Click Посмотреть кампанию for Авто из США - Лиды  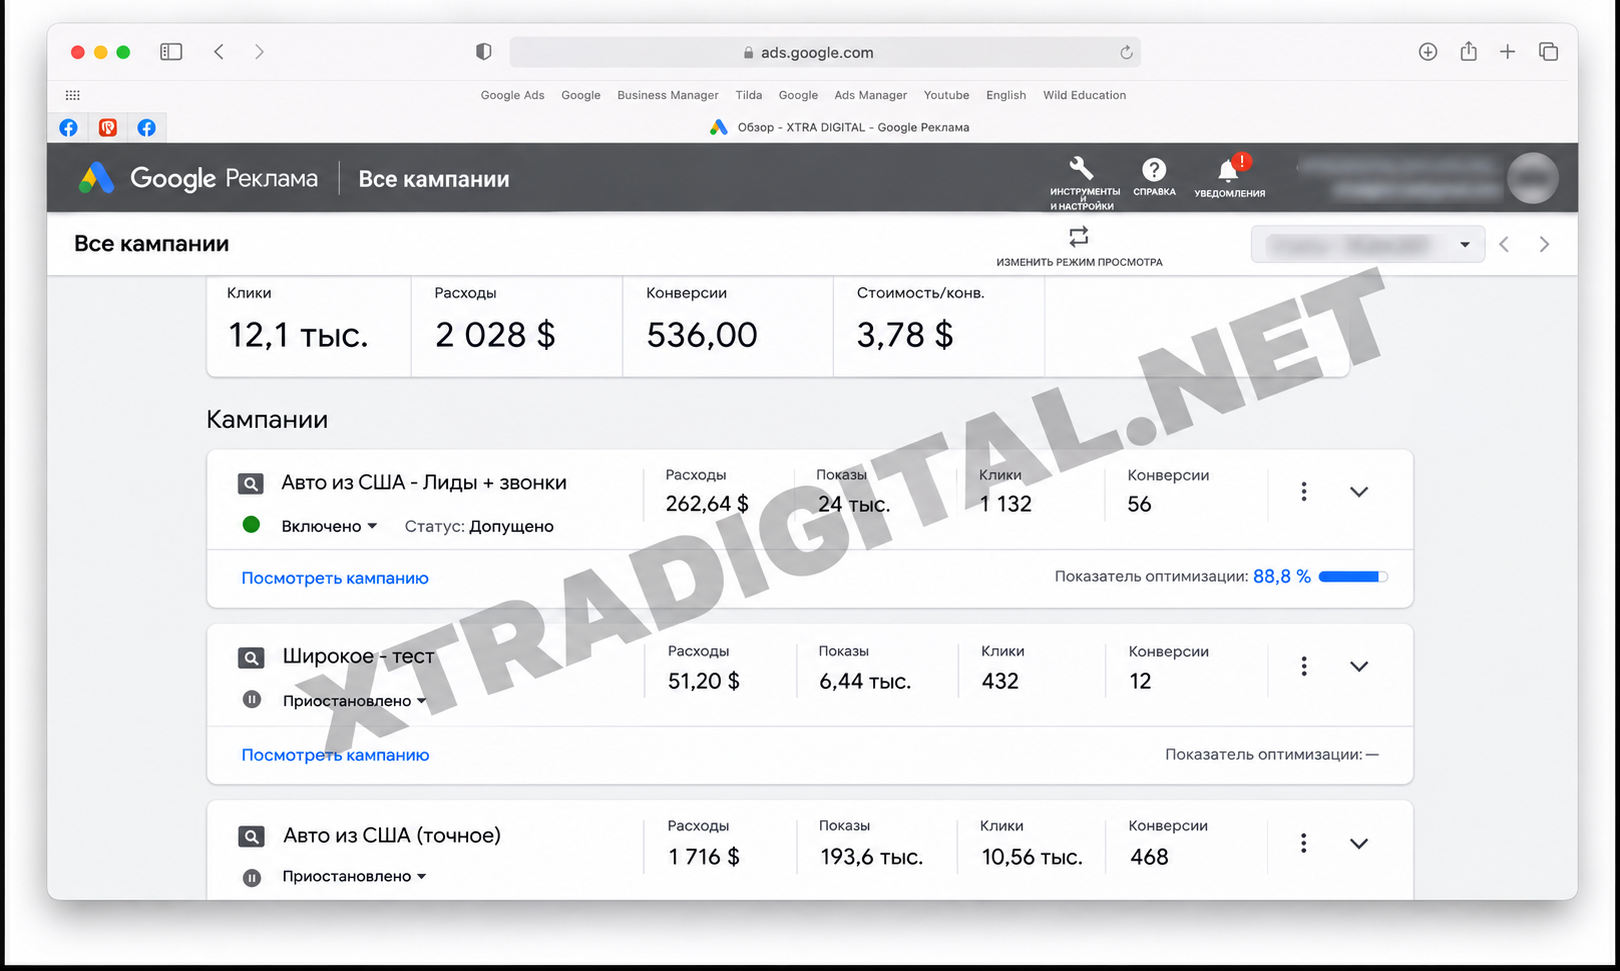click(x=335, y=578)
